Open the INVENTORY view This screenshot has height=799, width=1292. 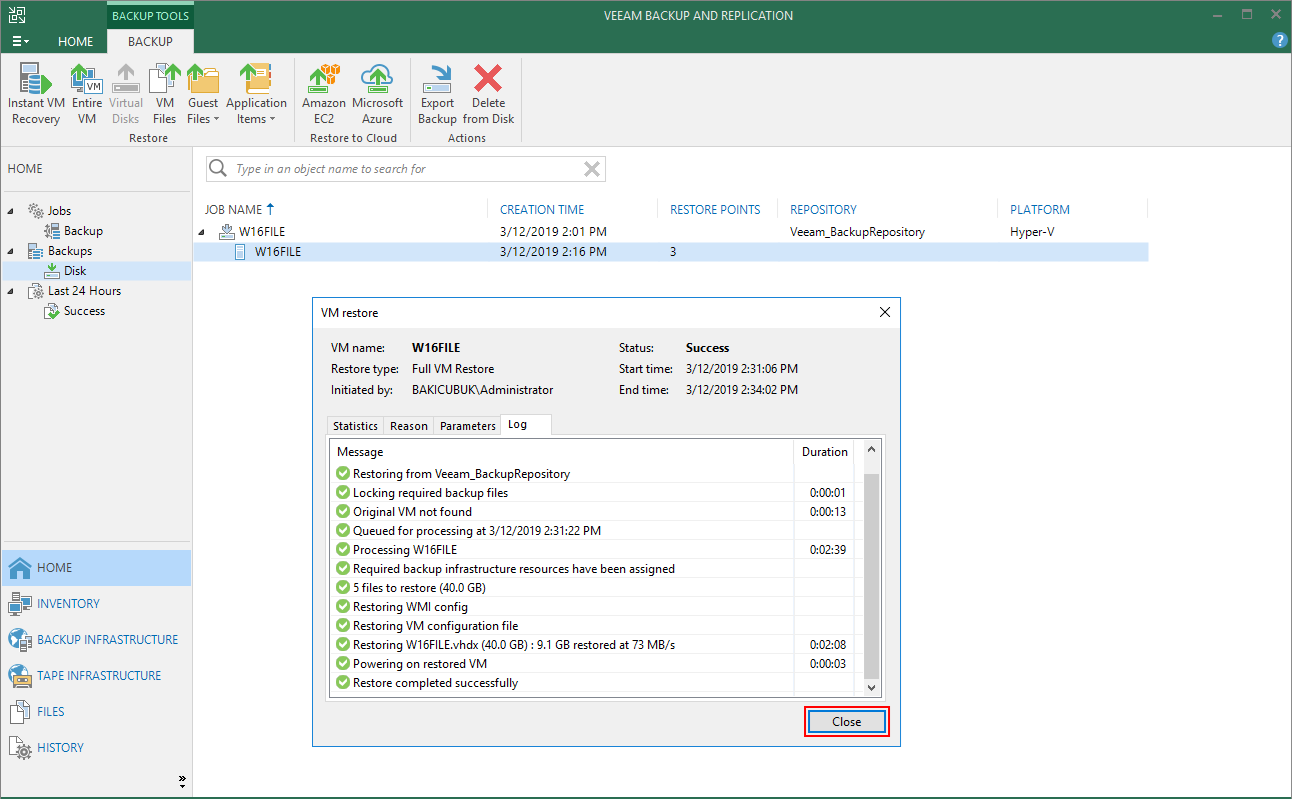tap(96, 604)
